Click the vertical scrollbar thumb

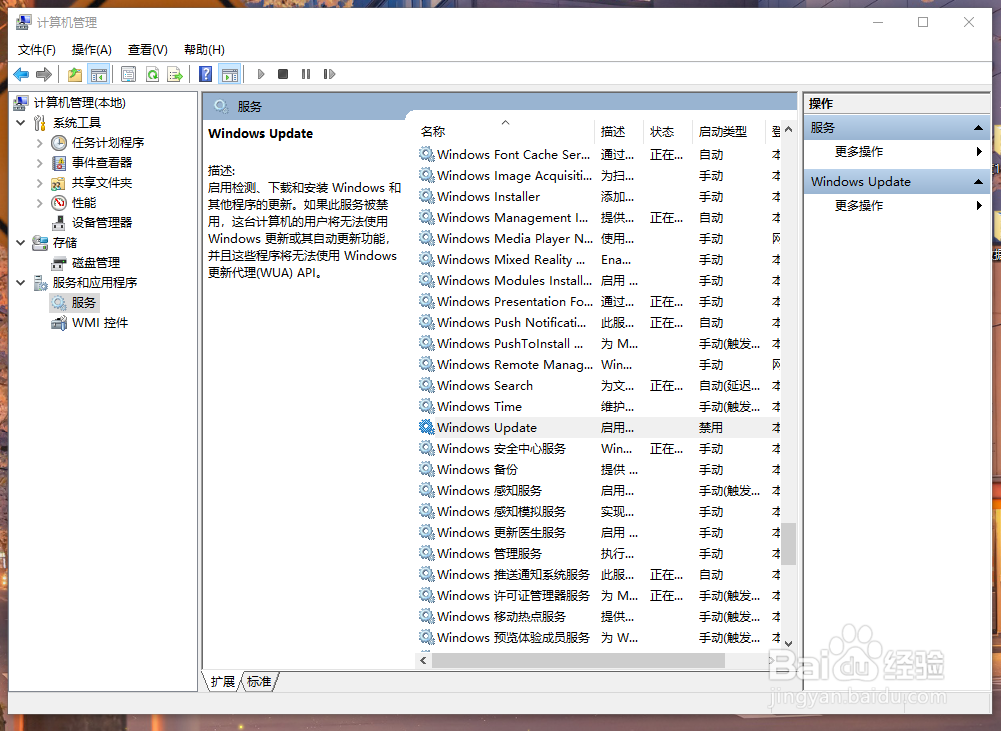[x=788, y=544]
